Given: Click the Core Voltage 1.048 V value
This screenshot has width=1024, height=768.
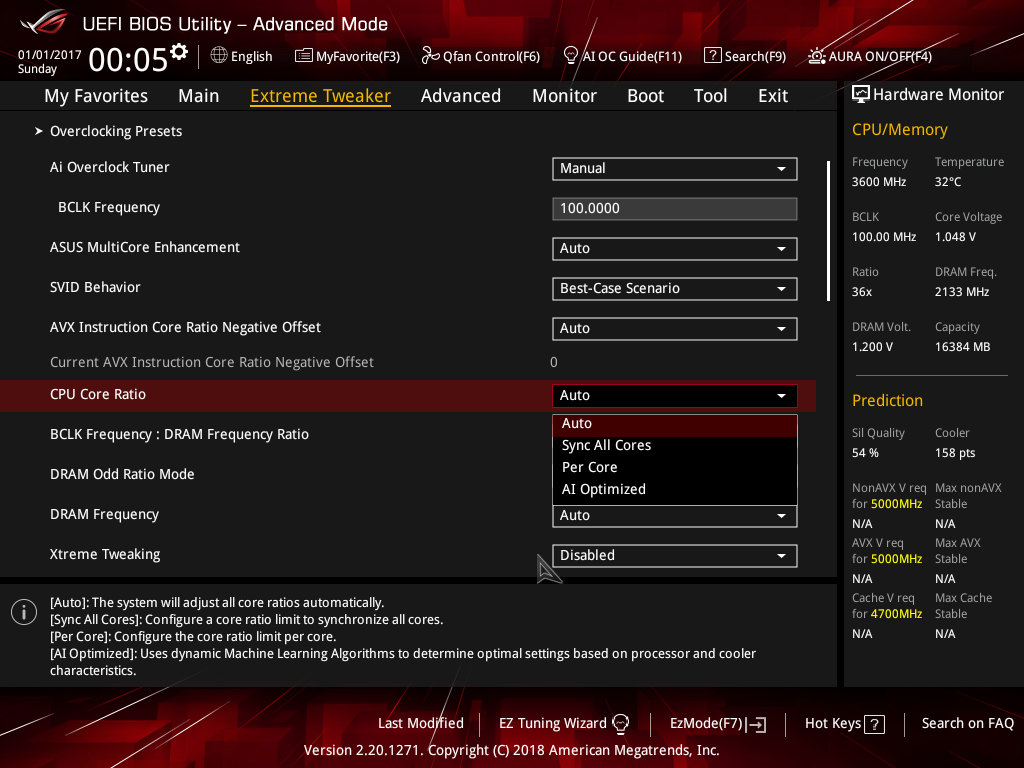Looking at the screenshot, I should pos(955,237).
